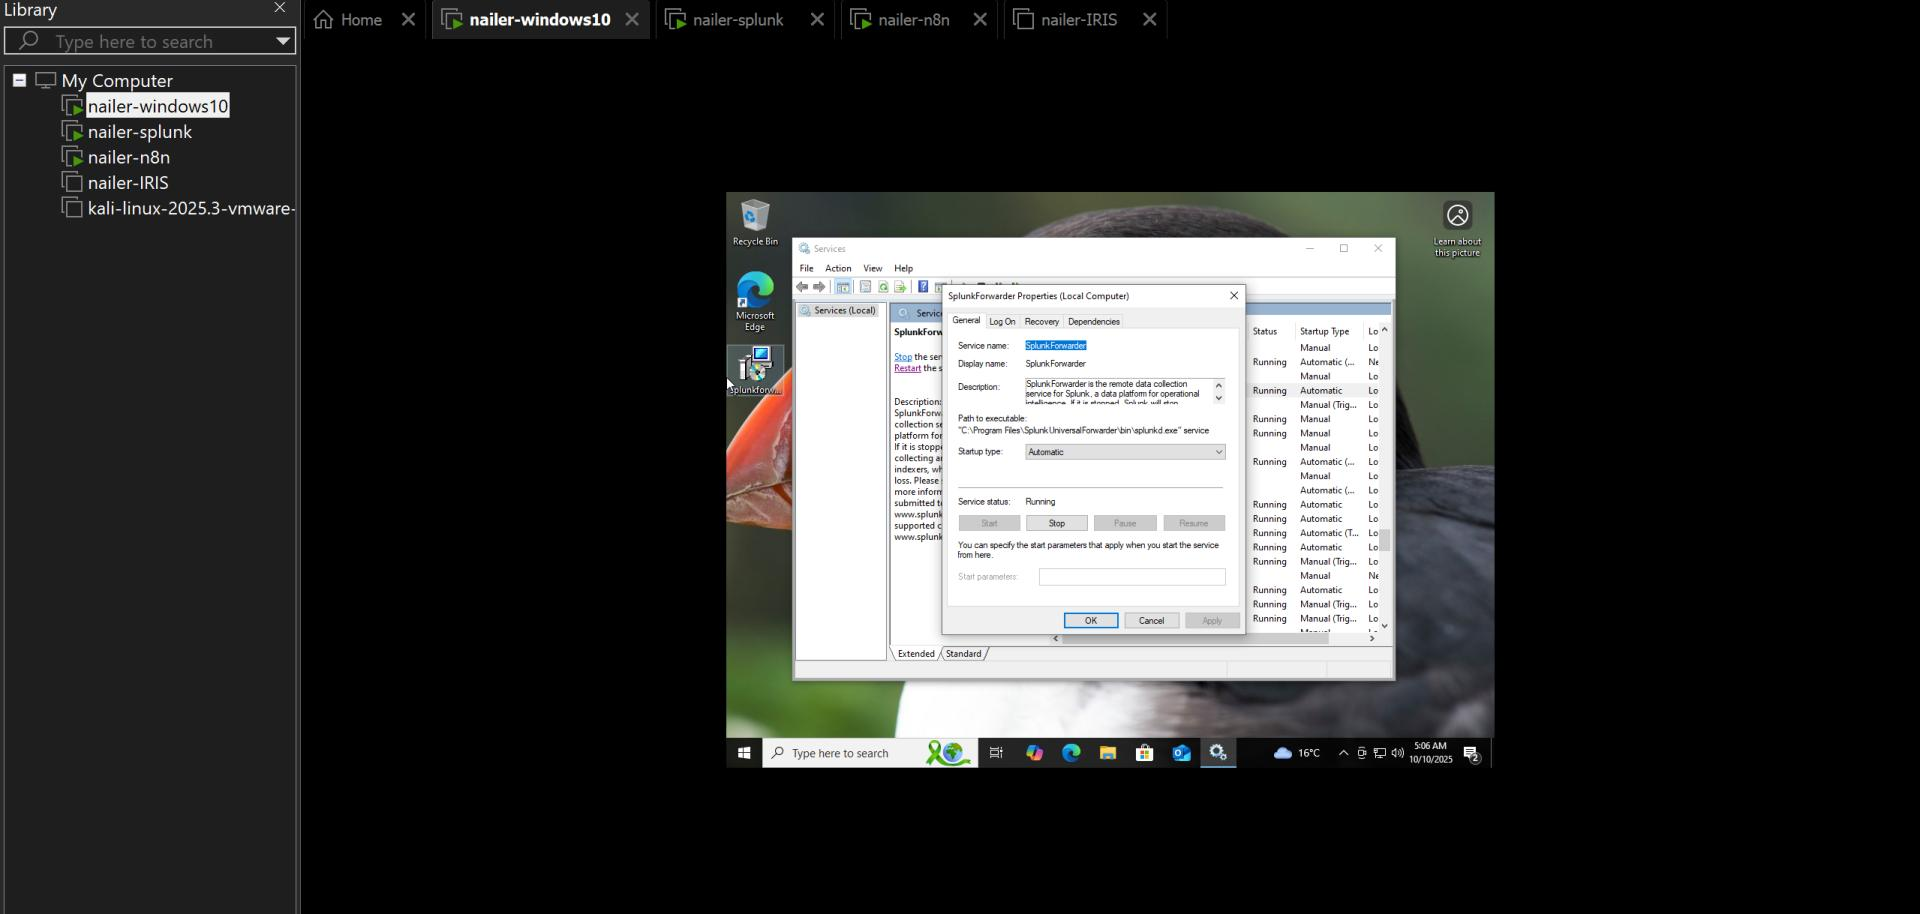1920x914 pixels.
Task: Click services list scroll-up arrow
Action: click(1385, 330)
